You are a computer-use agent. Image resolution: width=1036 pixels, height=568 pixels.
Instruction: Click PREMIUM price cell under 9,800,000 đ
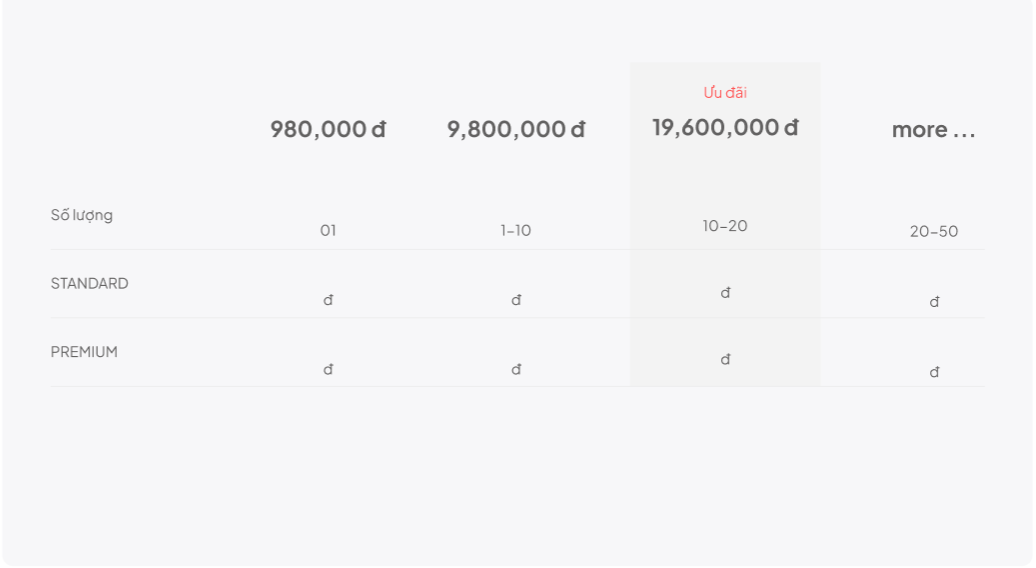tap(516, 370)
